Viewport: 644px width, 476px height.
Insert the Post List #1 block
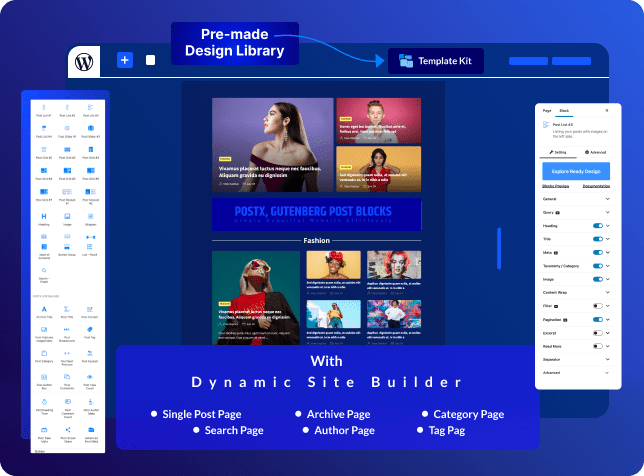point(44,107)
